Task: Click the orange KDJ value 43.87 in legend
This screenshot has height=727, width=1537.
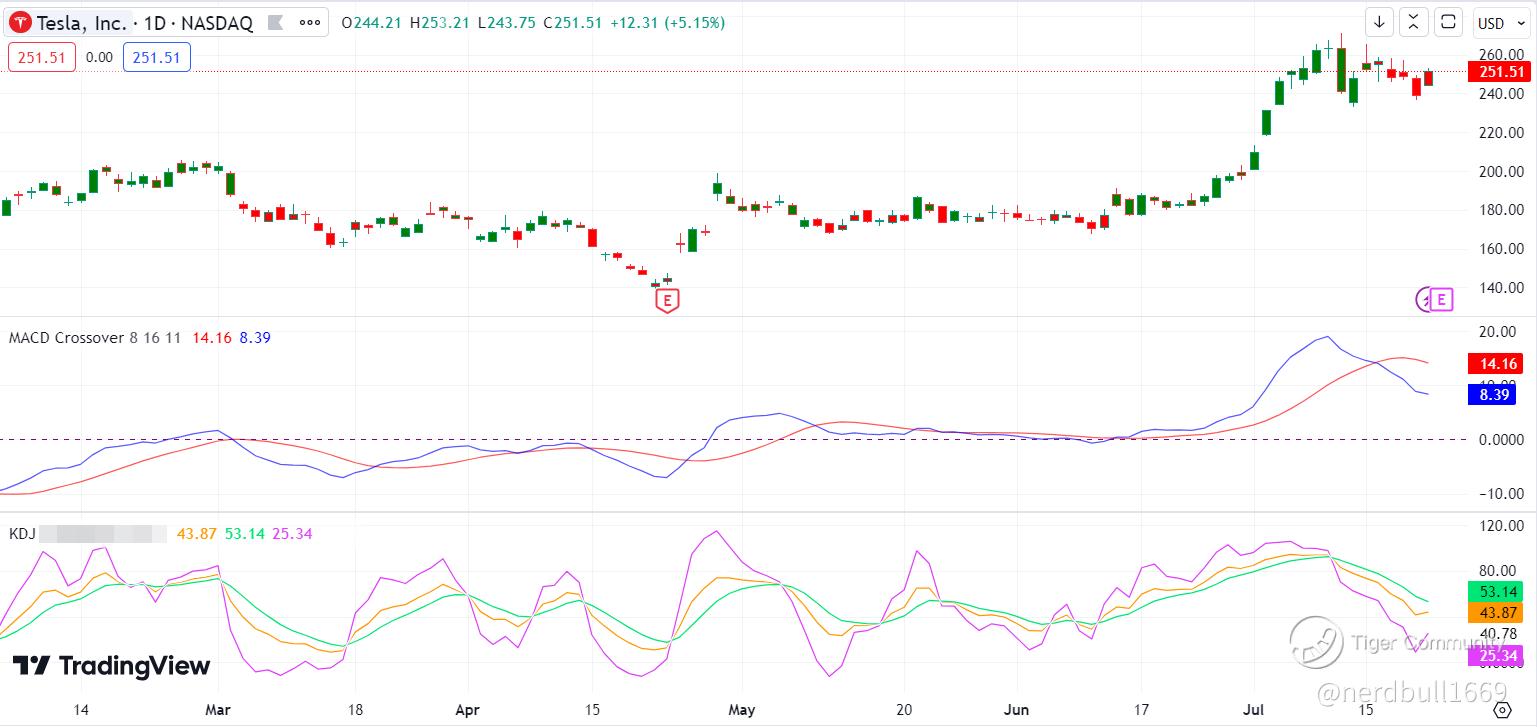Action: coord(196,534)
